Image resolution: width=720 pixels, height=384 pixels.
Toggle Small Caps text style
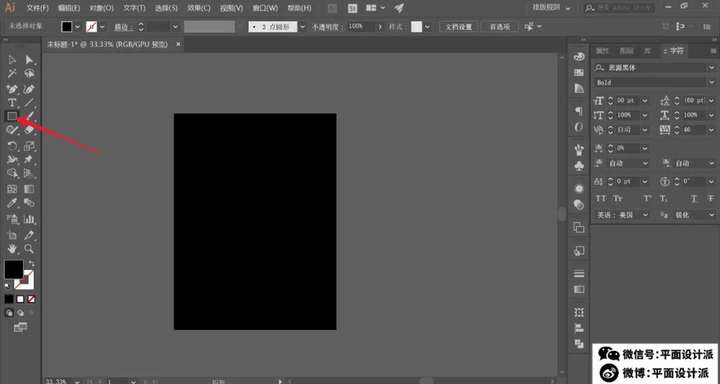[x=618, y=198]
